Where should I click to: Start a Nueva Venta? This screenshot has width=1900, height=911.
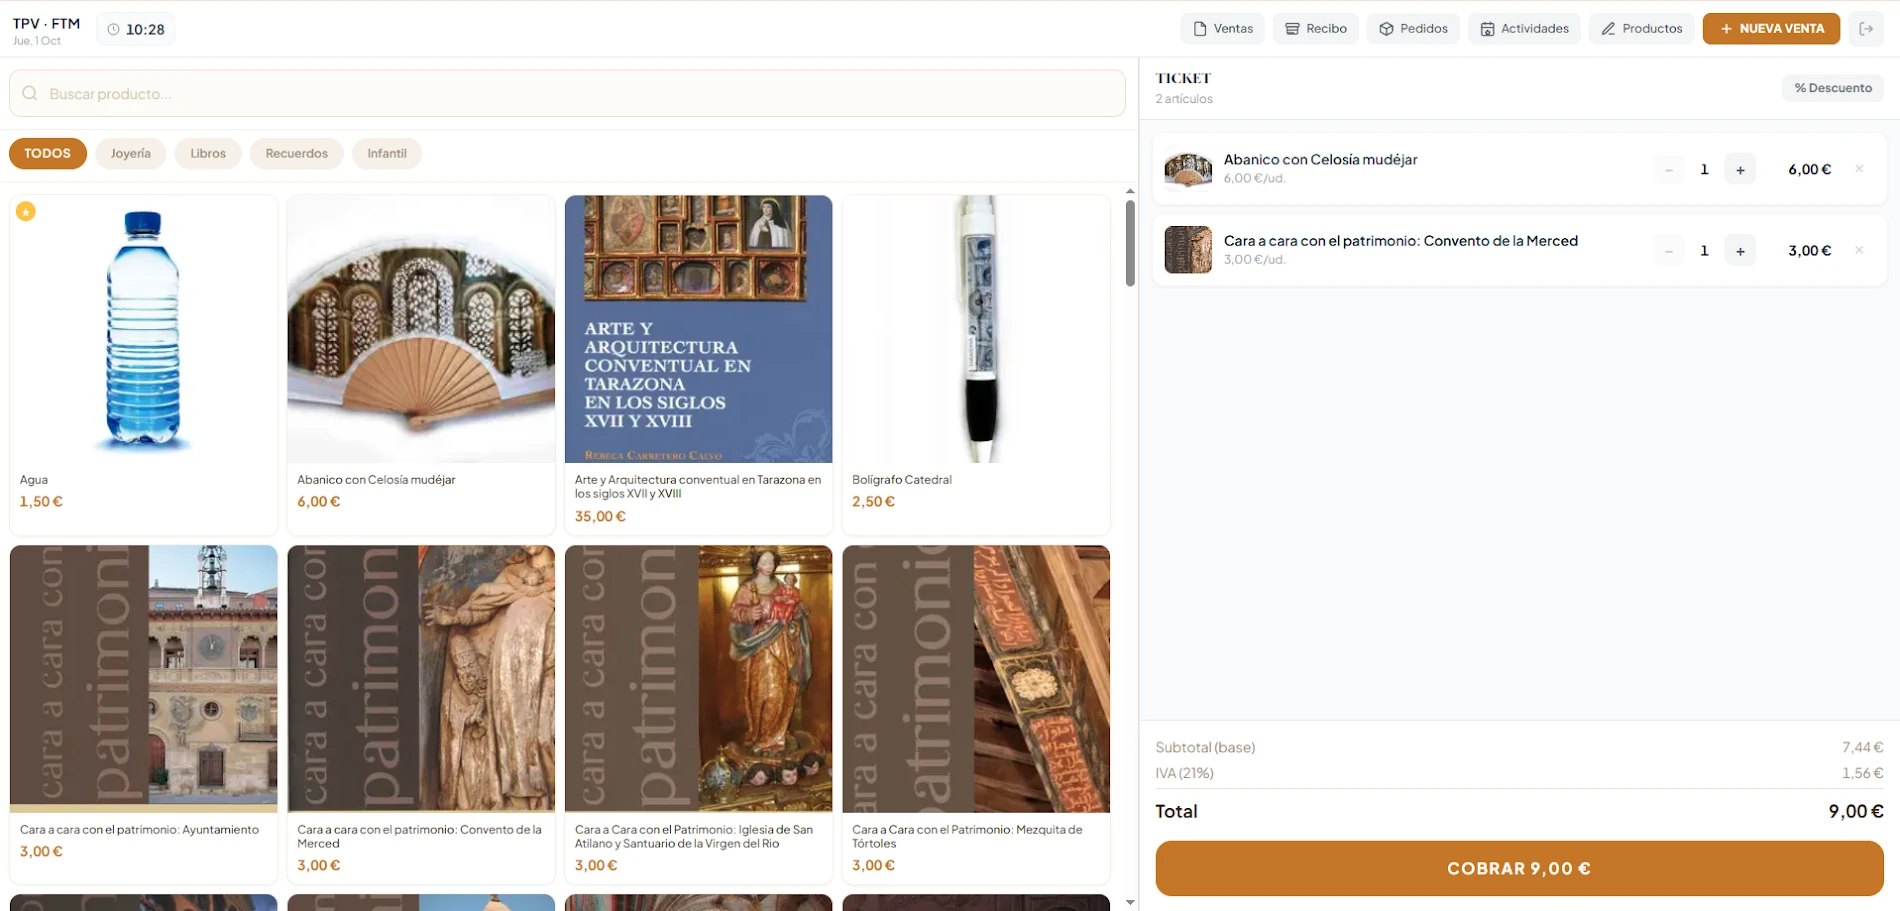coord(1771,29)
